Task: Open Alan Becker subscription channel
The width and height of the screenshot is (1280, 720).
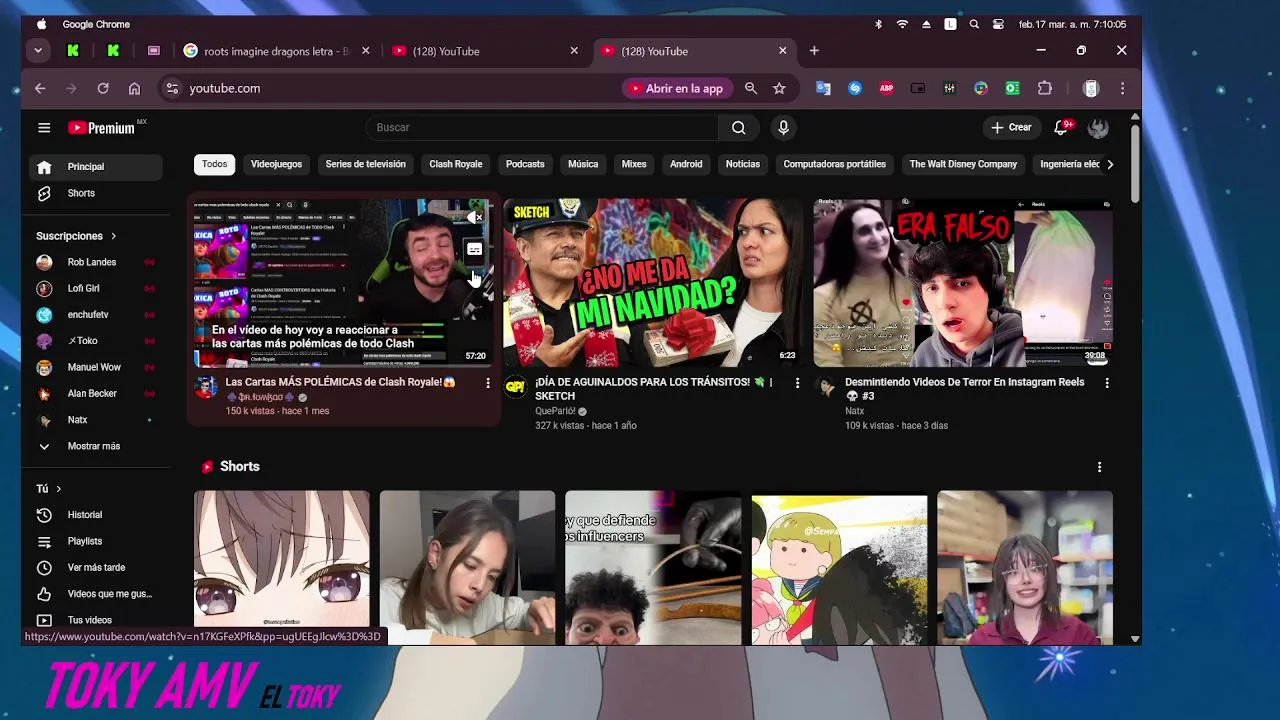Action: pyautogui.click(x=96, y=394)
